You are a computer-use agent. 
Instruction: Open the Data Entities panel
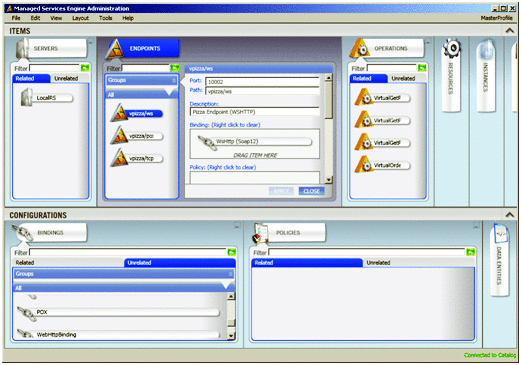499,260
